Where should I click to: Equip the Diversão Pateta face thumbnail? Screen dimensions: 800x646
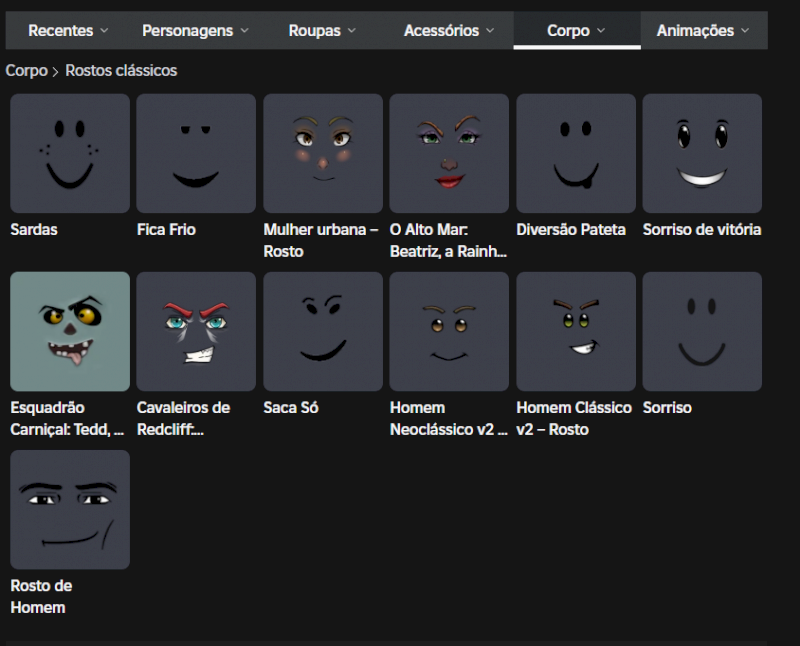click(576, 153)
